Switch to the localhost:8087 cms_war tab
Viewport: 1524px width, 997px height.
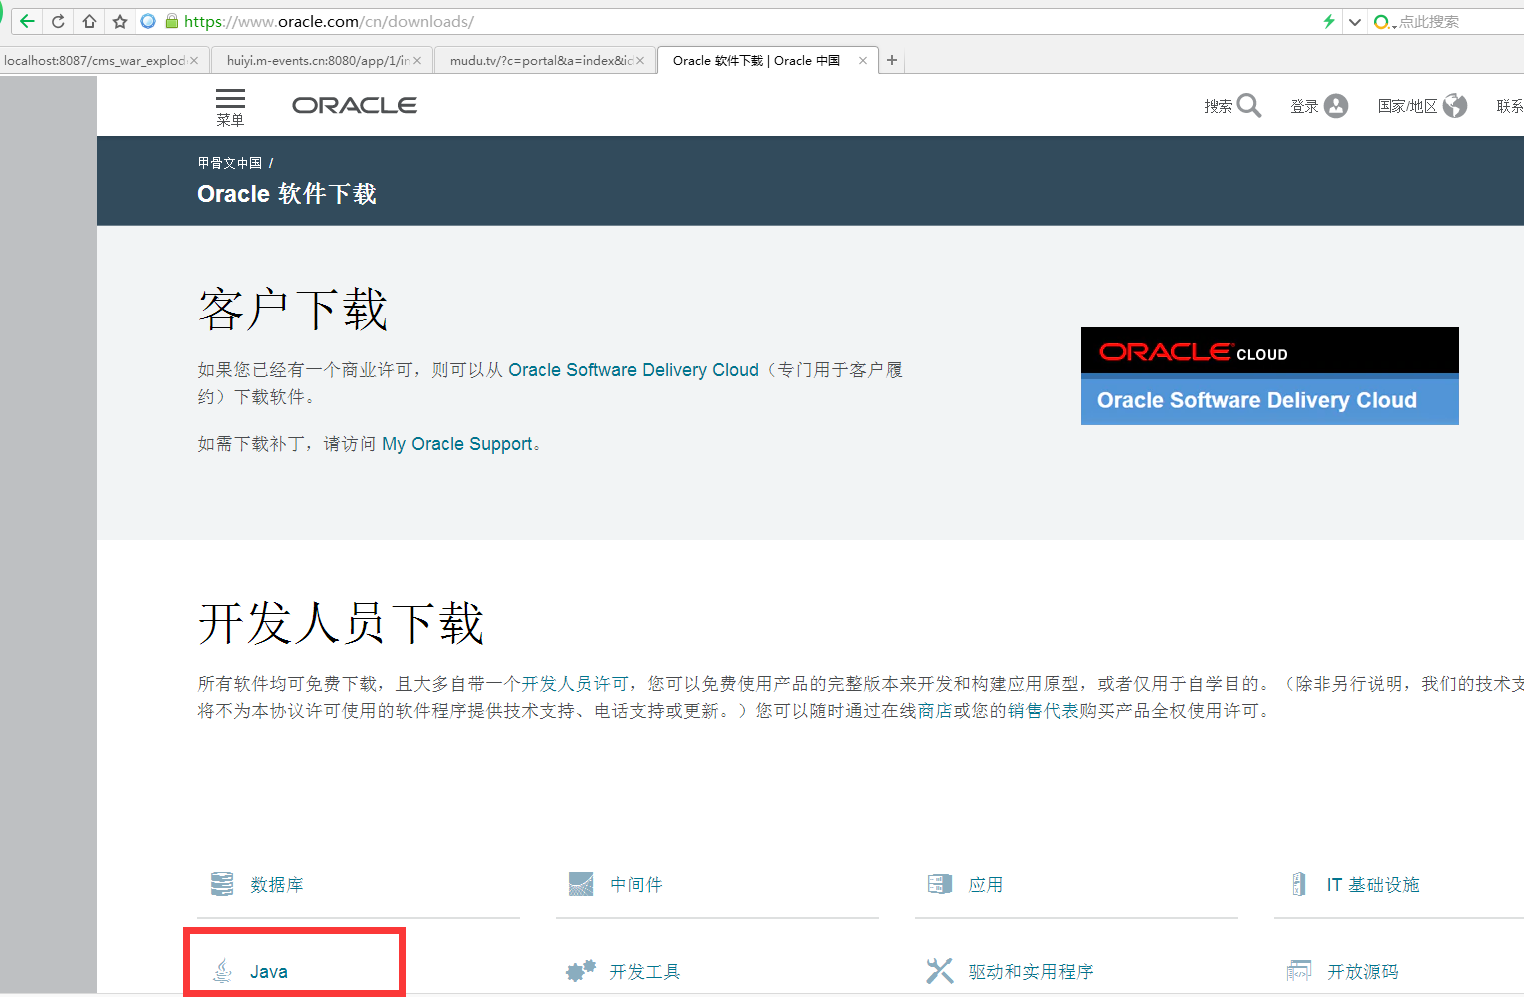click(x=94, y=61)
